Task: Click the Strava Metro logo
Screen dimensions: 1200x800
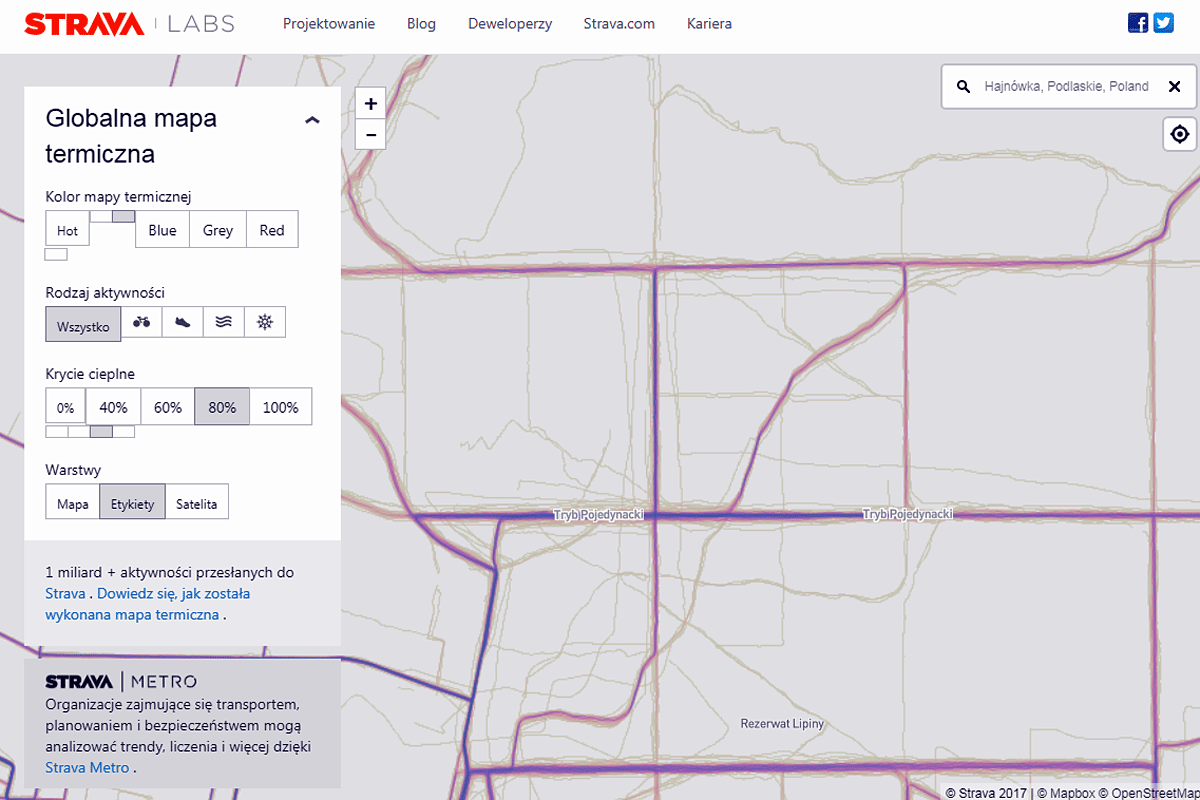Action: 121,682
